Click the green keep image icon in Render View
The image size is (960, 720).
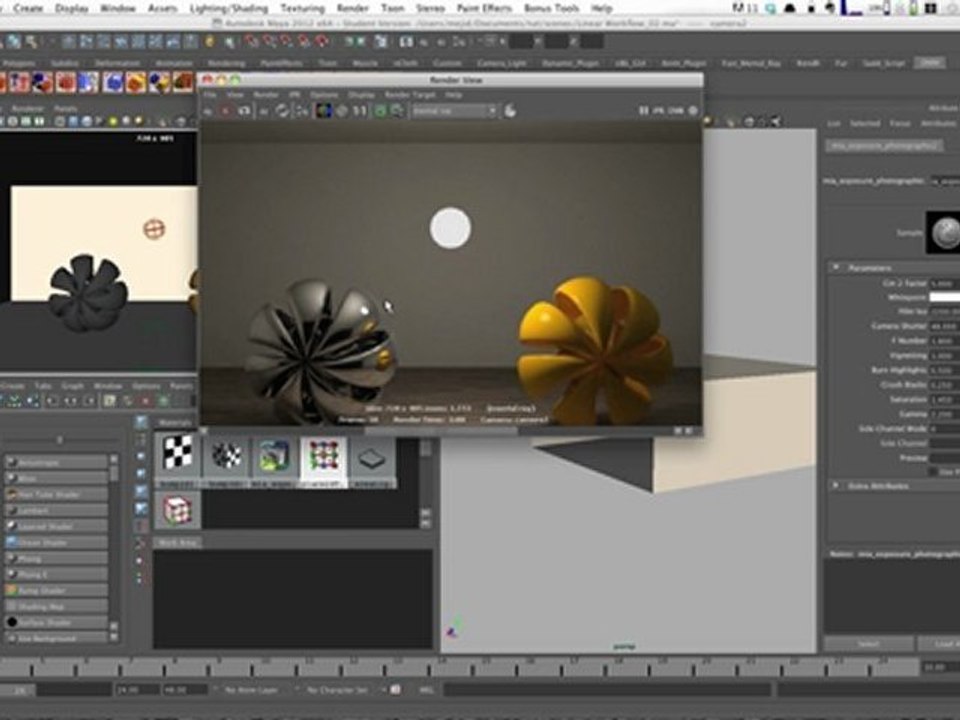click(380, 111)
